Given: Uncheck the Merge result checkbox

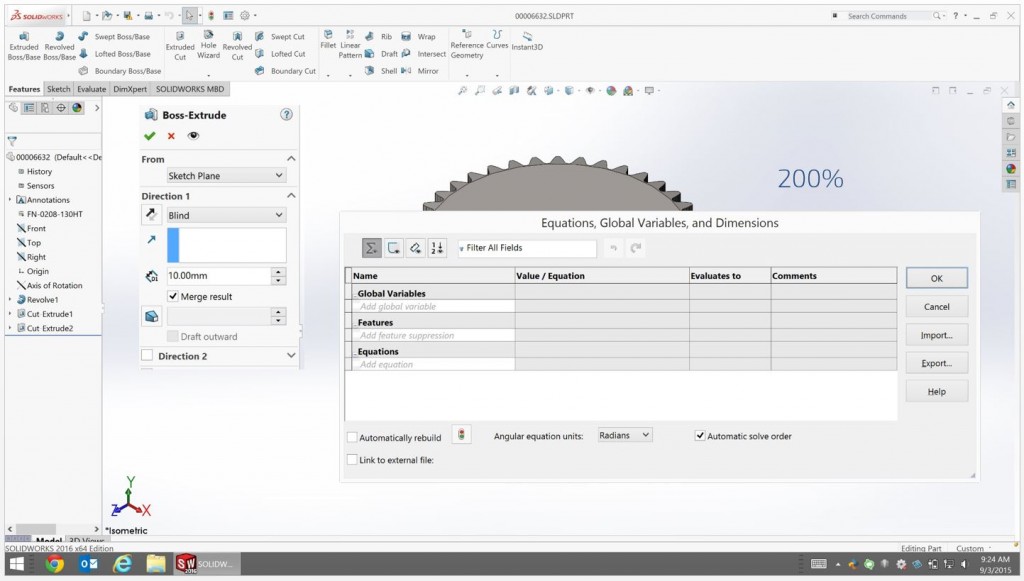Looking at the screenshot, I should [x=173, y=297].
